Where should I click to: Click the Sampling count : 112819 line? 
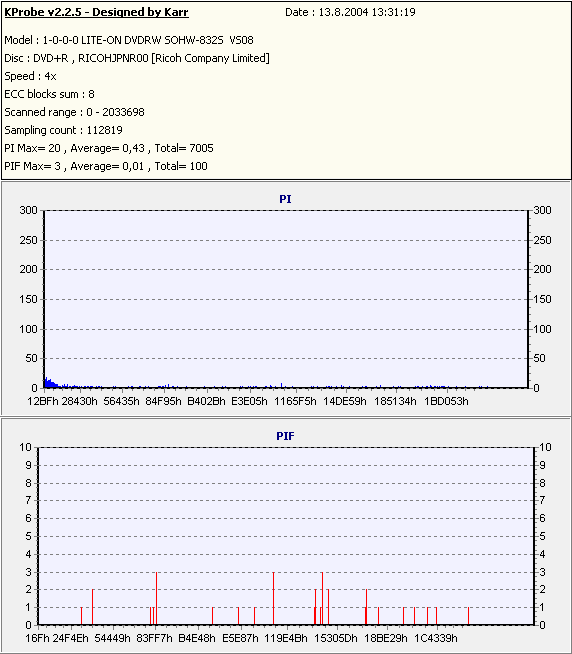(x=63, y=130)
